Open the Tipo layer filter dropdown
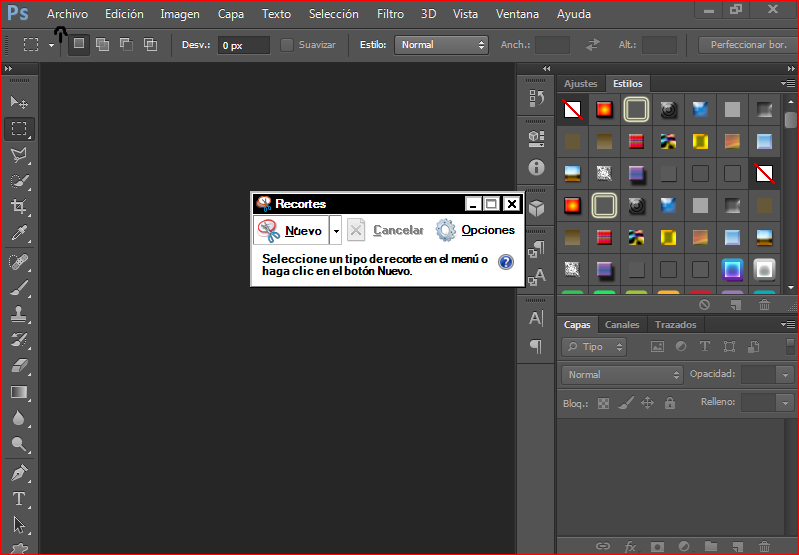The height and width of the screenshot is (555, 799). (x=594, y=347)
